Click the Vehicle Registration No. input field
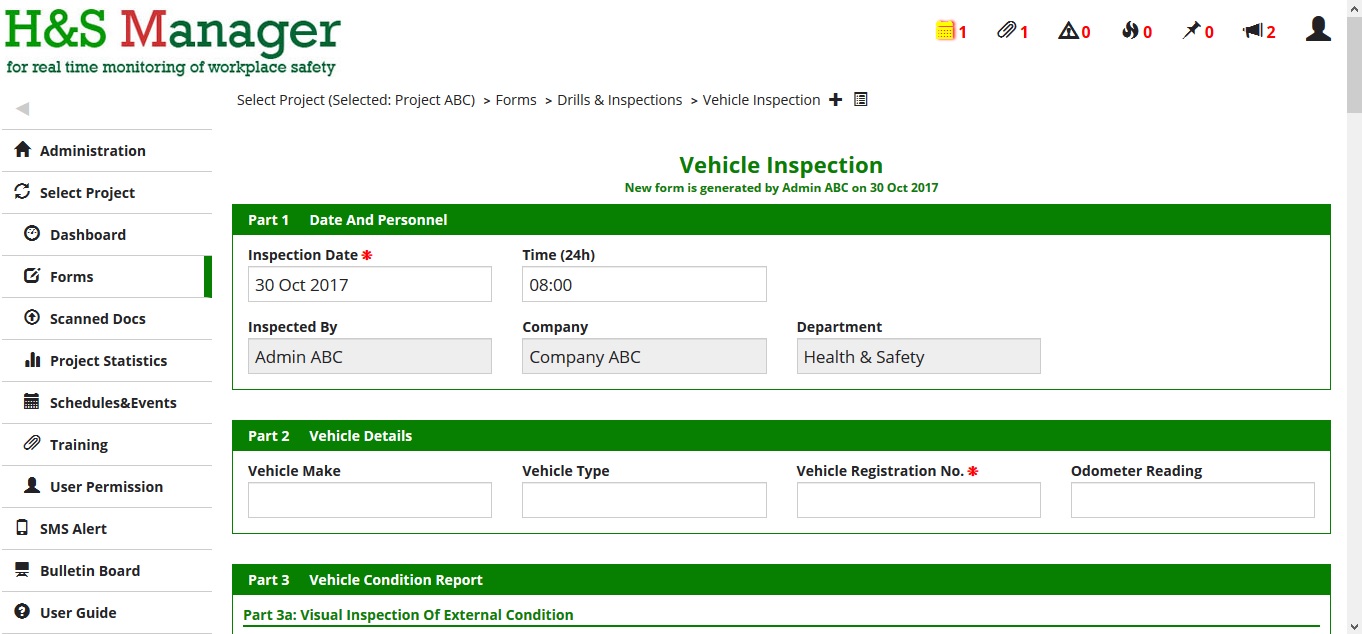The height and width of the screenshot is (634, 1362). (918, 500)
